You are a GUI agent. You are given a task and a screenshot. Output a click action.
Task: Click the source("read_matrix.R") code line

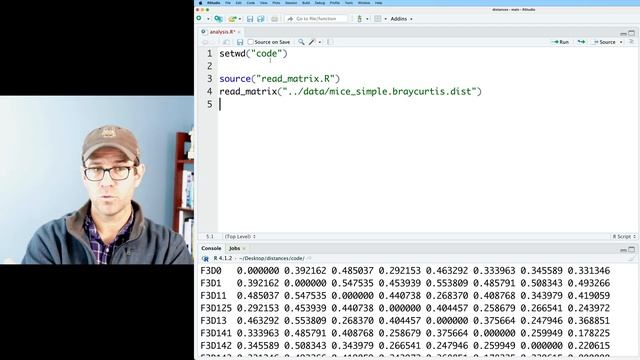click(280, 79)
